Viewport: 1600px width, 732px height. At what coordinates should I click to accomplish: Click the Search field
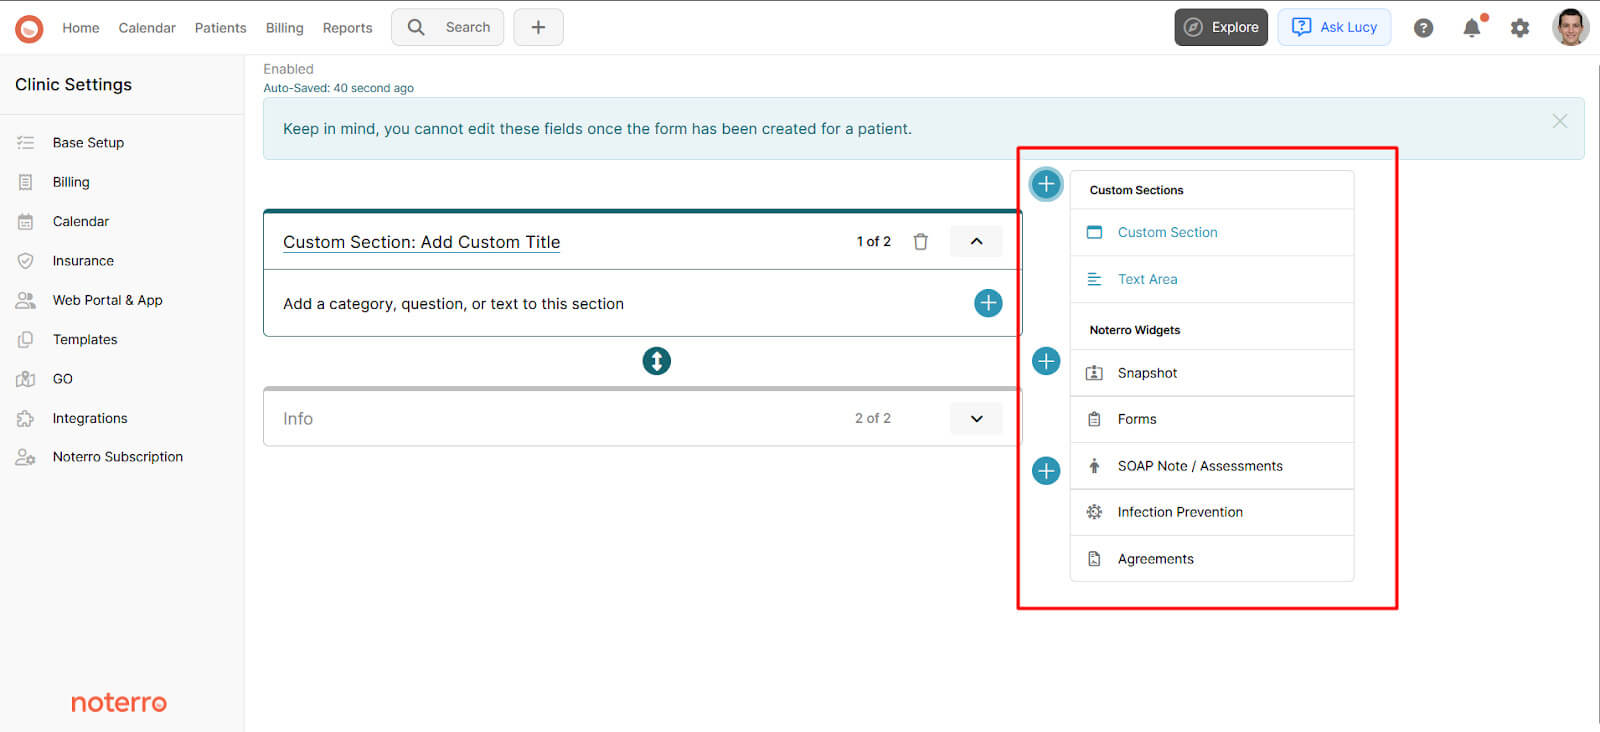[x=448, y=27]
